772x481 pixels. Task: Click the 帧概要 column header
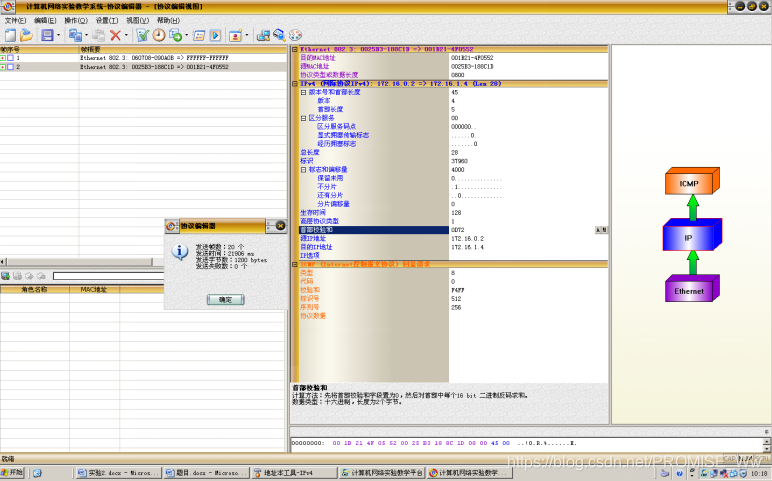pos(183,49)
